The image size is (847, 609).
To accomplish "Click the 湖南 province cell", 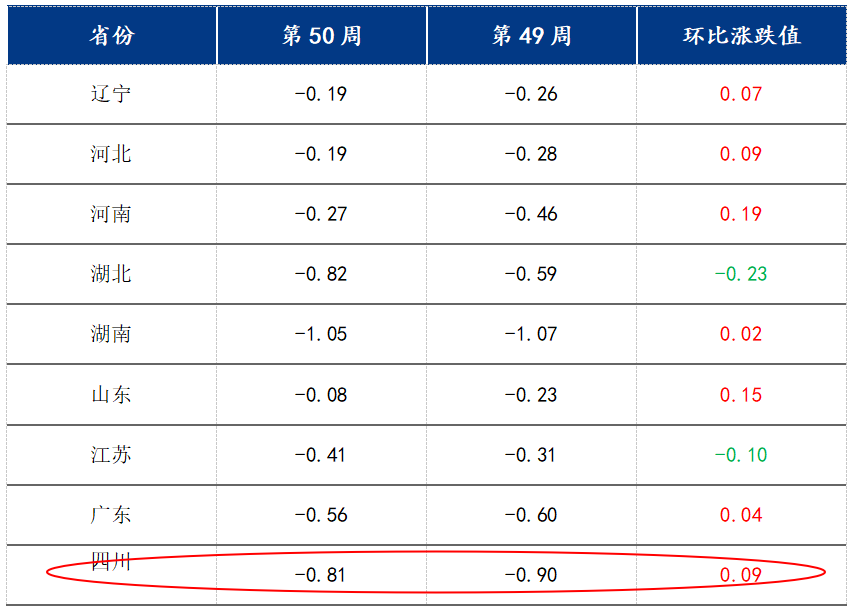I will pos(111,334).
